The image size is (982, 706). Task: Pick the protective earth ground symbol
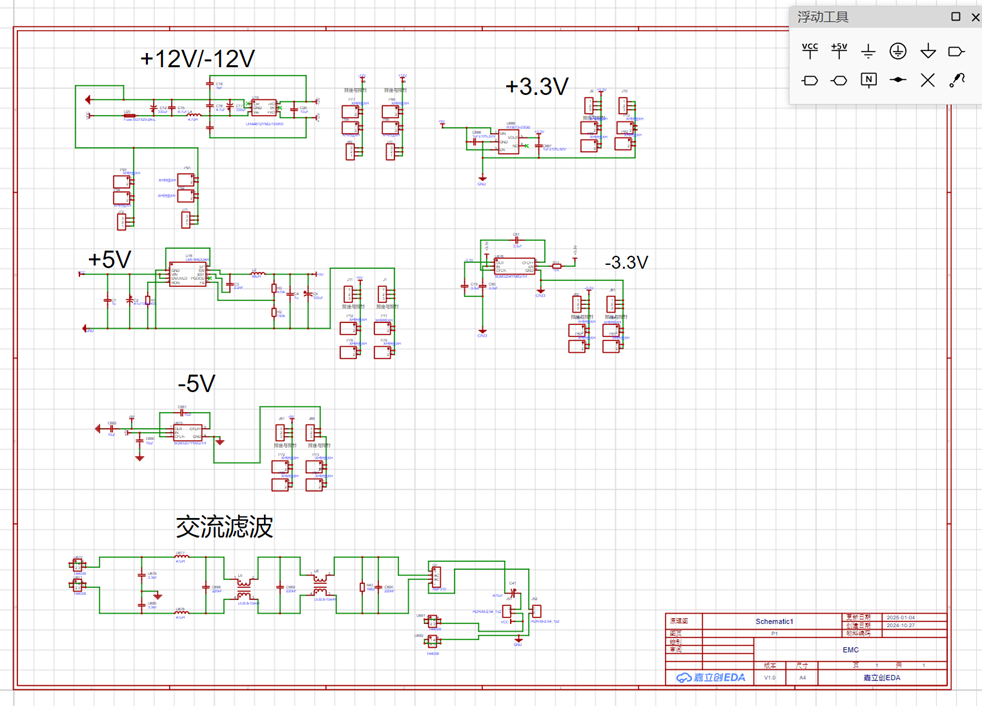pyautogui.click(x=898, y=51)
